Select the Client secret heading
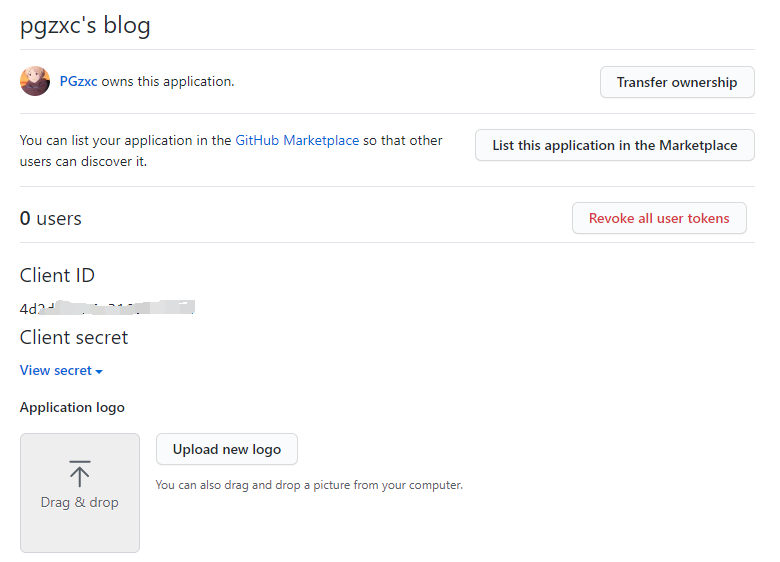The height and width of the screenshot is (562, 780). (x=74, y=337)
